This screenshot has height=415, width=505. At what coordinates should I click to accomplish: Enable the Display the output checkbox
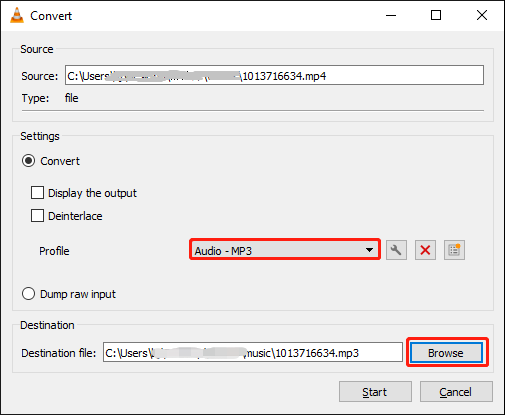click(x=37, y=193)
